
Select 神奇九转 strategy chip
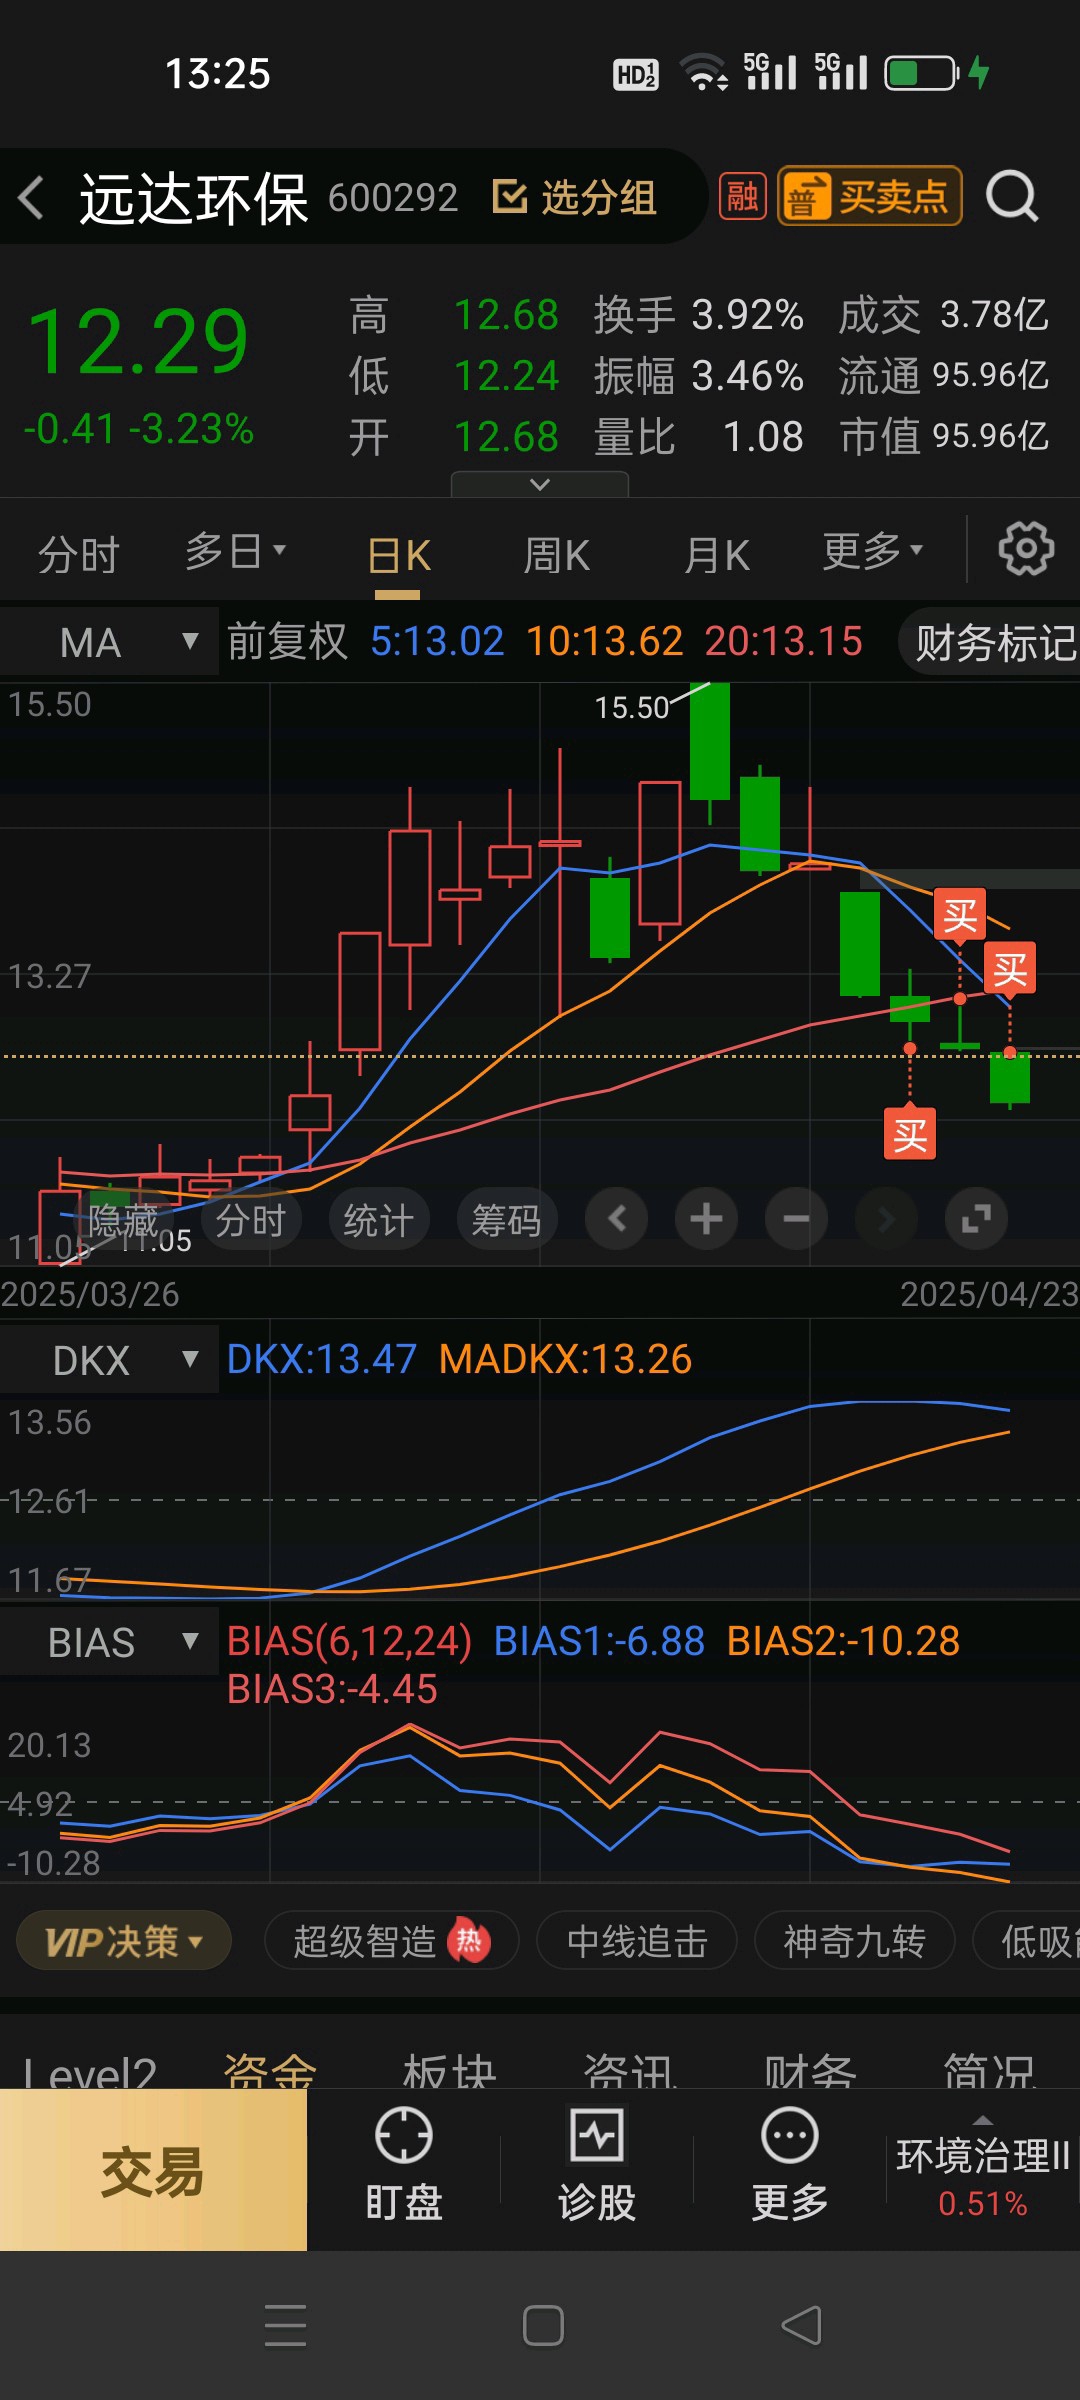(x=855, y=1941)
